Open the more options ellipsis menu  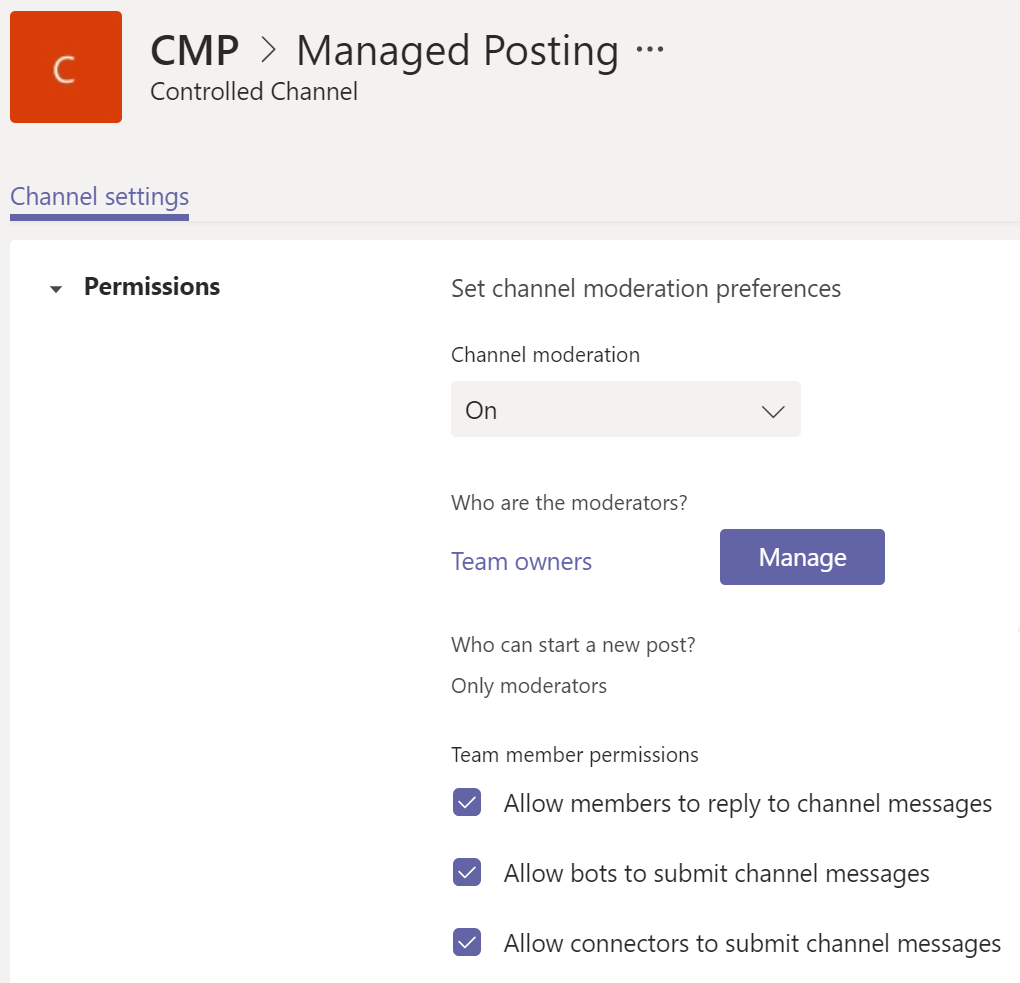coord(650,49)
